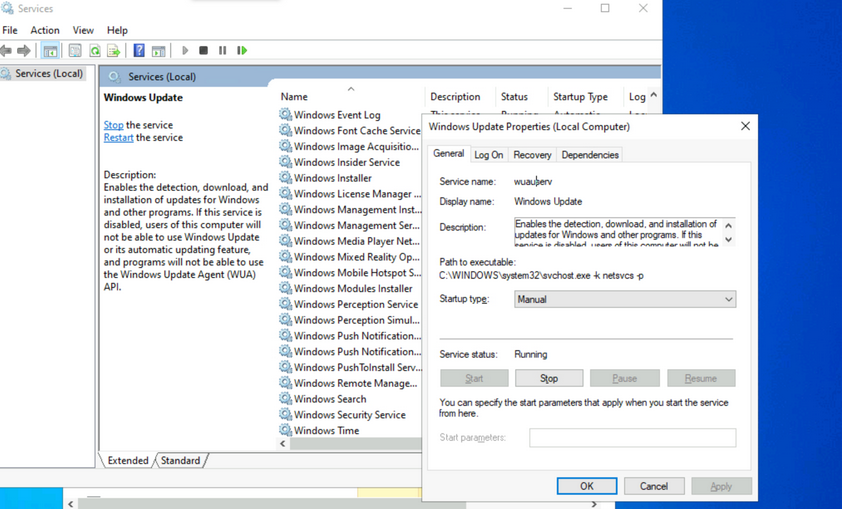Click the Apply button
842x509 pixels.
click(721, 486)
